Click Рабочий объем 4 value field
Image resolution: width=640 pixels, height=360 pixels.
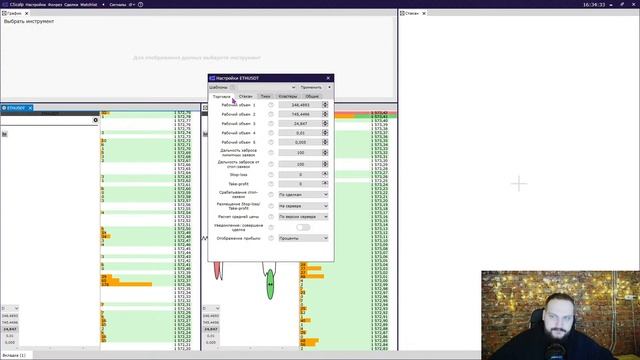300,133
